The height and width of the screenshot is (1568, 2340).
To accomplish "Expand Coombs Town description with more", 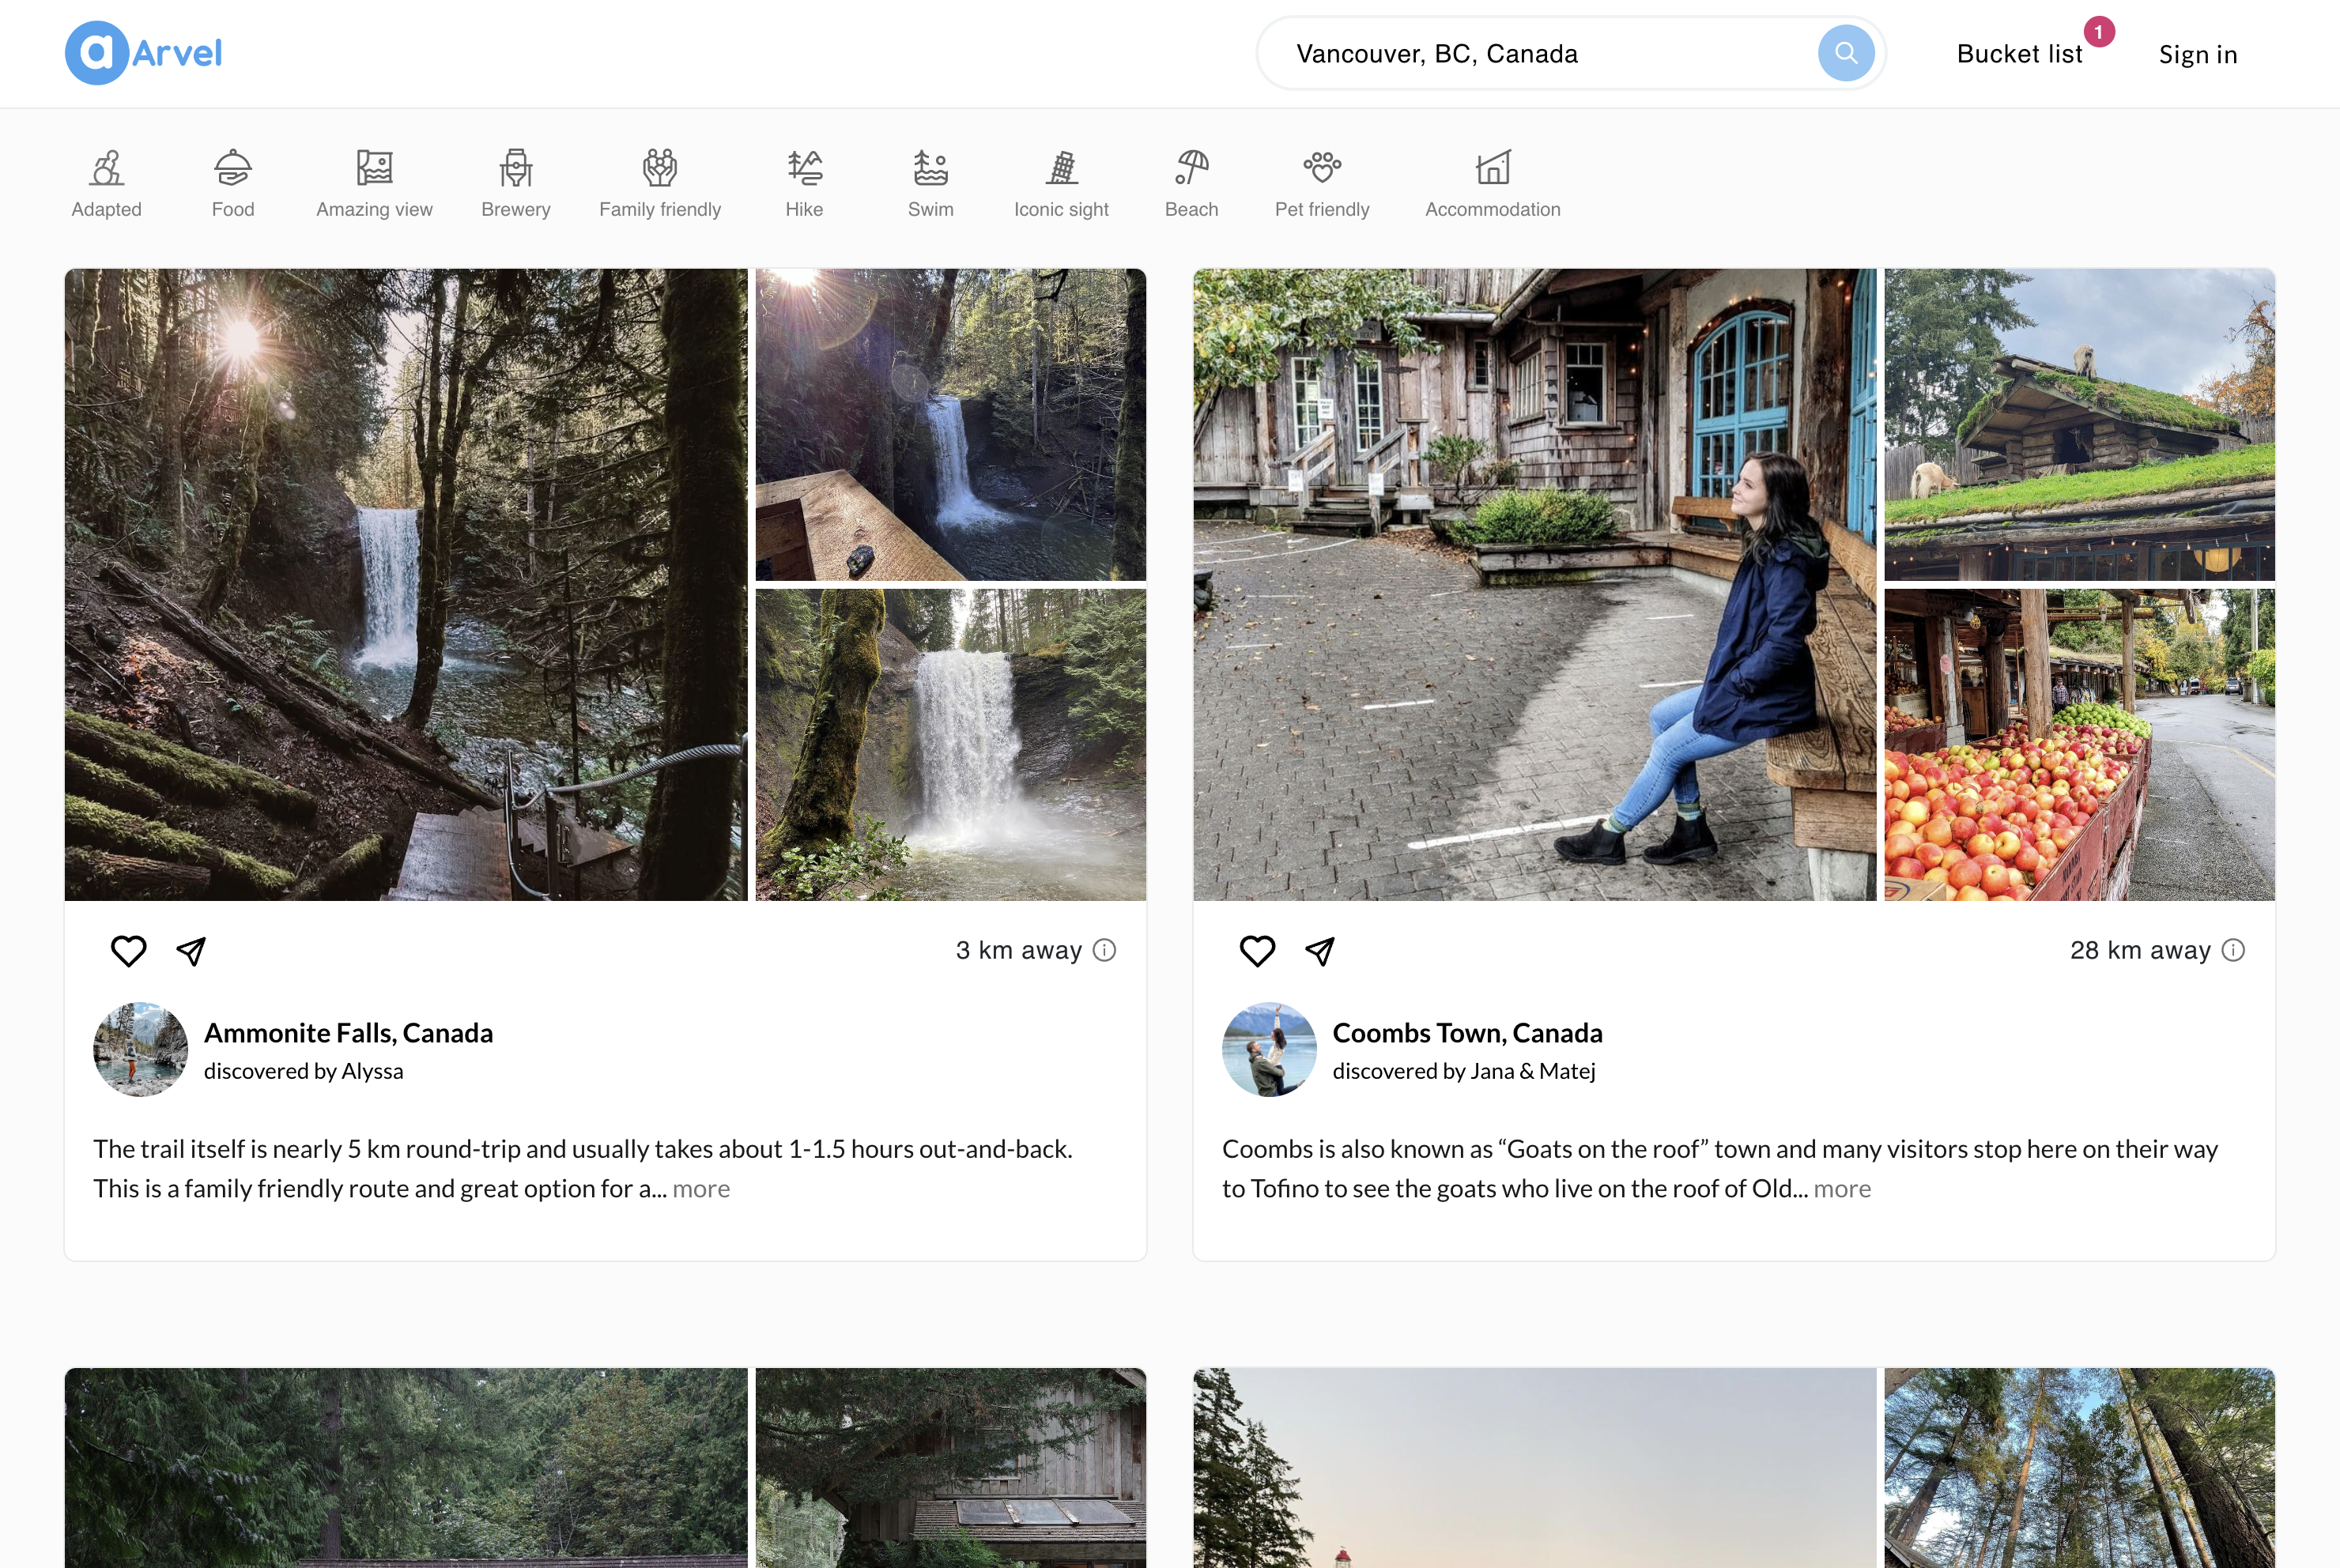I will (x=1842, y=1188).
